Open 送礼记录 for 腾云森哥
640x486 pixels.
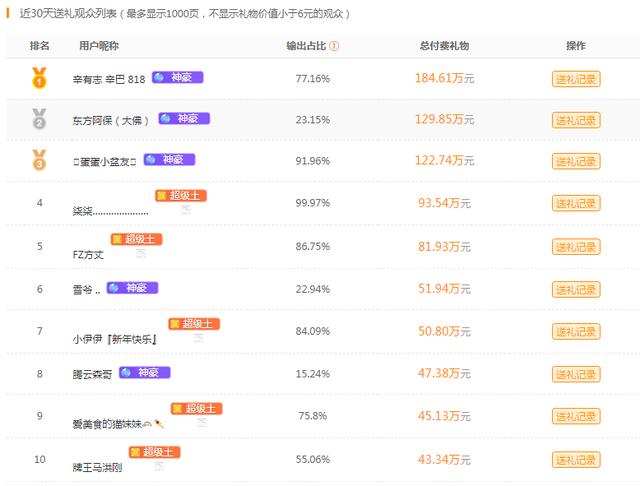576,374
